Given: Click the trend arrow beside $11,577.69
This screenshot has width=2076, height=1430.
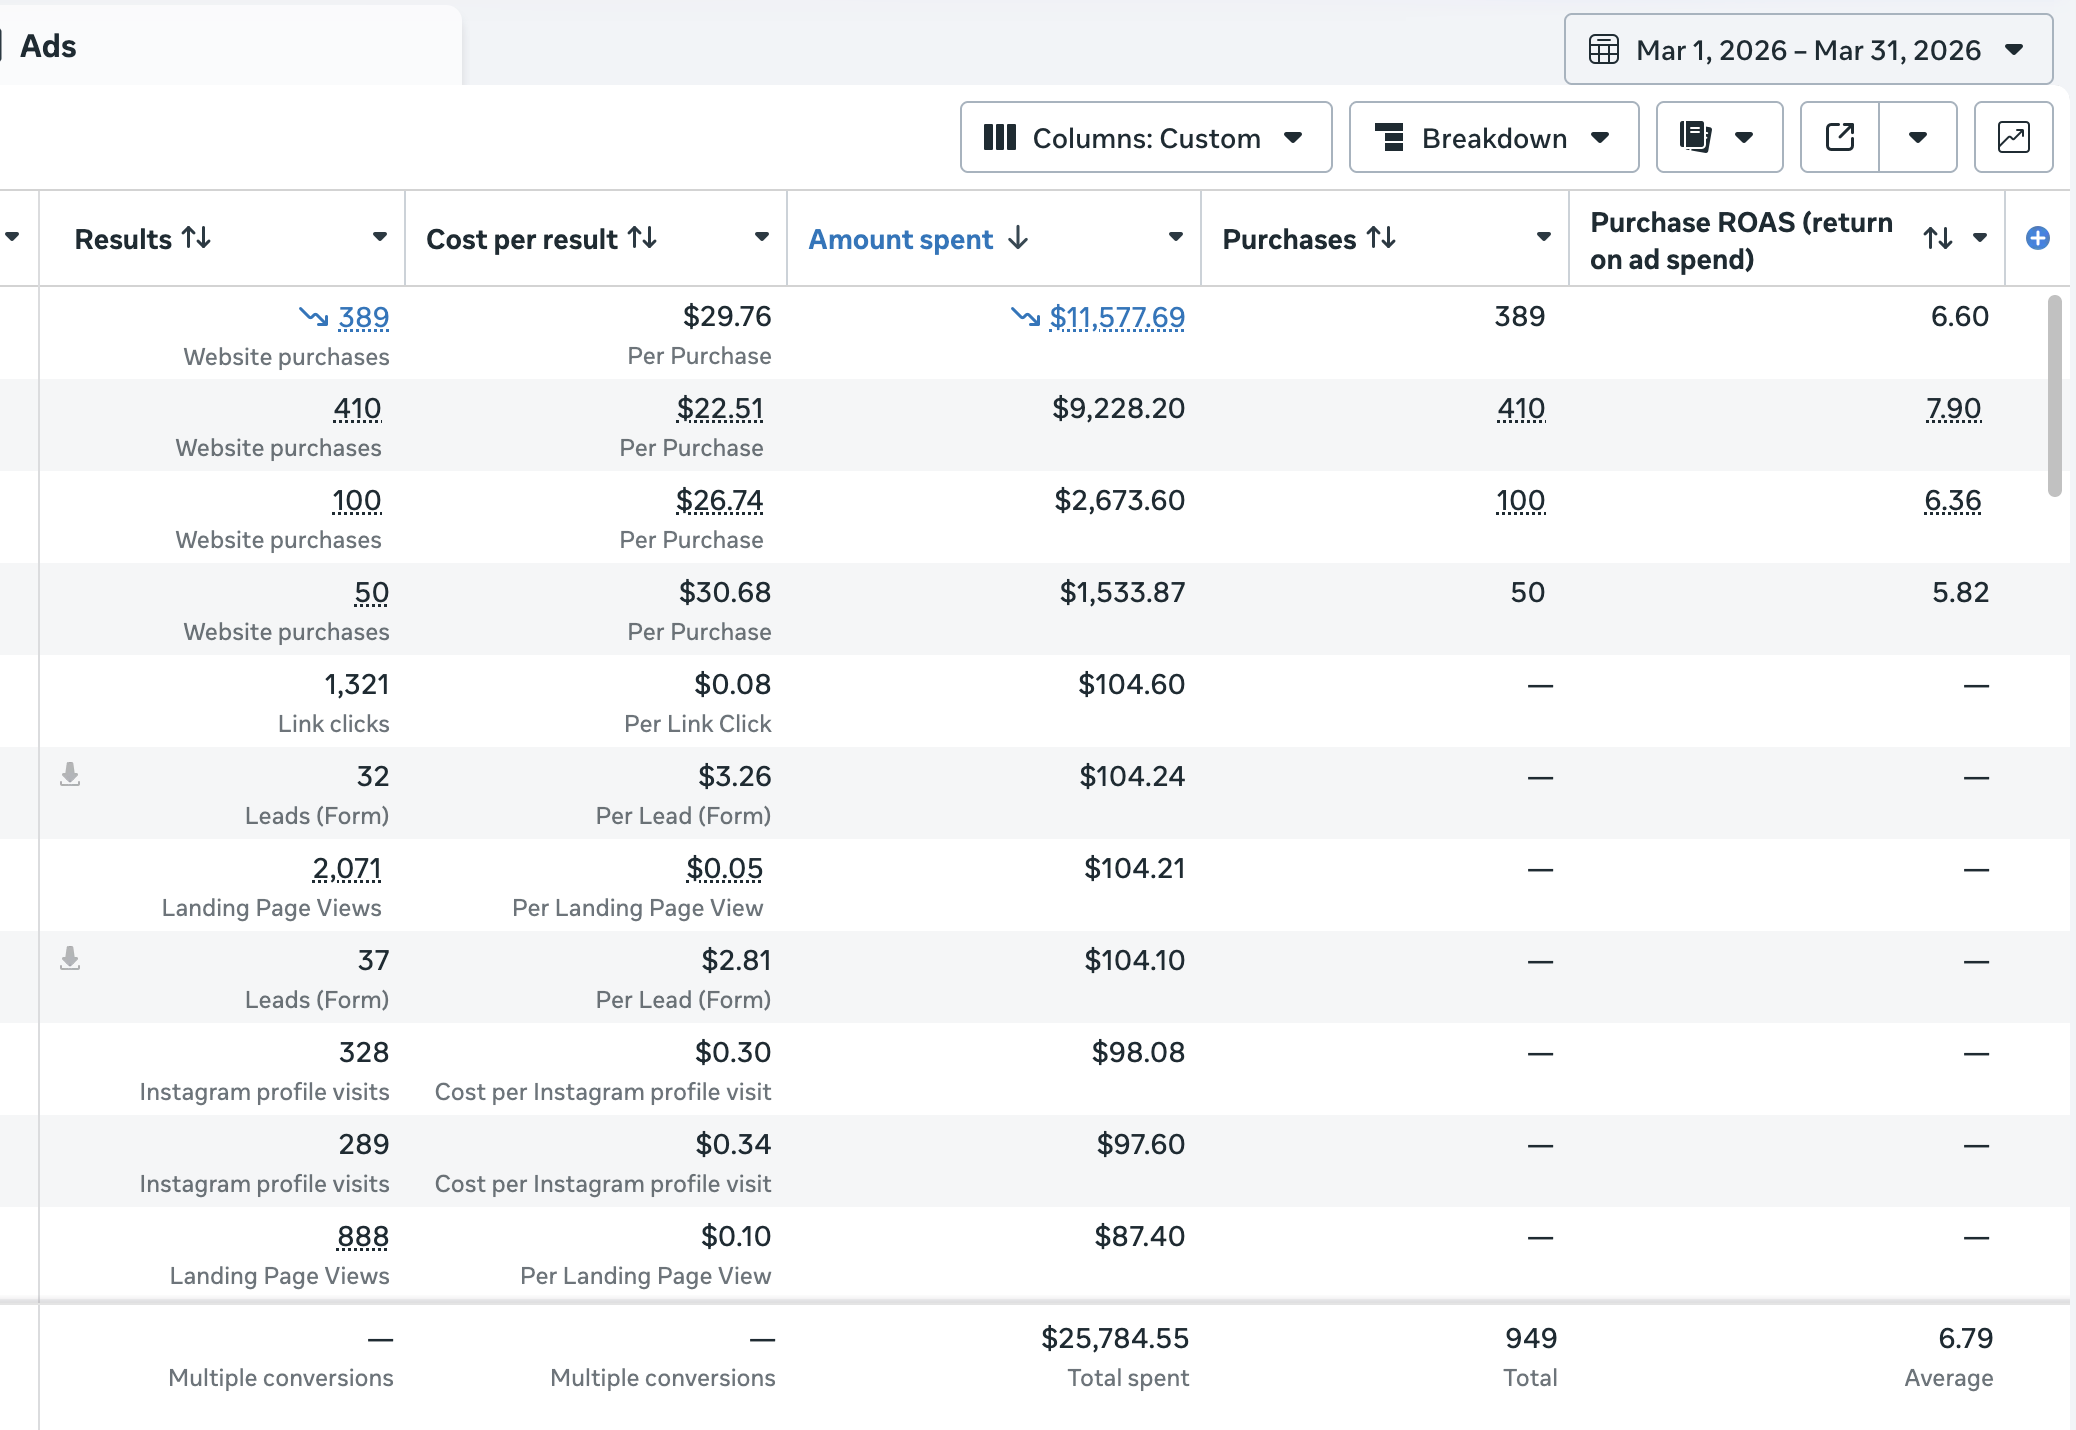Looking at the screenshot, I should [1025, 317].
